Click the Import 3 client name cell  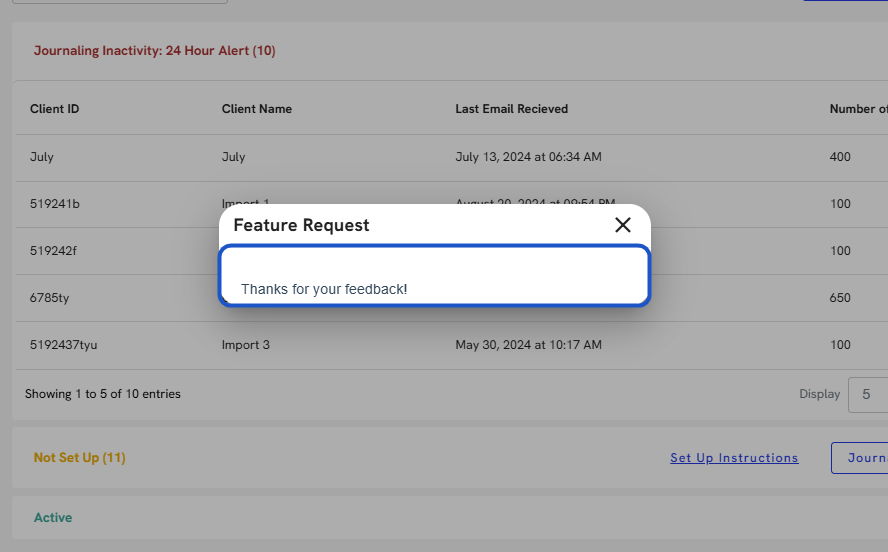[x=246, y=345]
